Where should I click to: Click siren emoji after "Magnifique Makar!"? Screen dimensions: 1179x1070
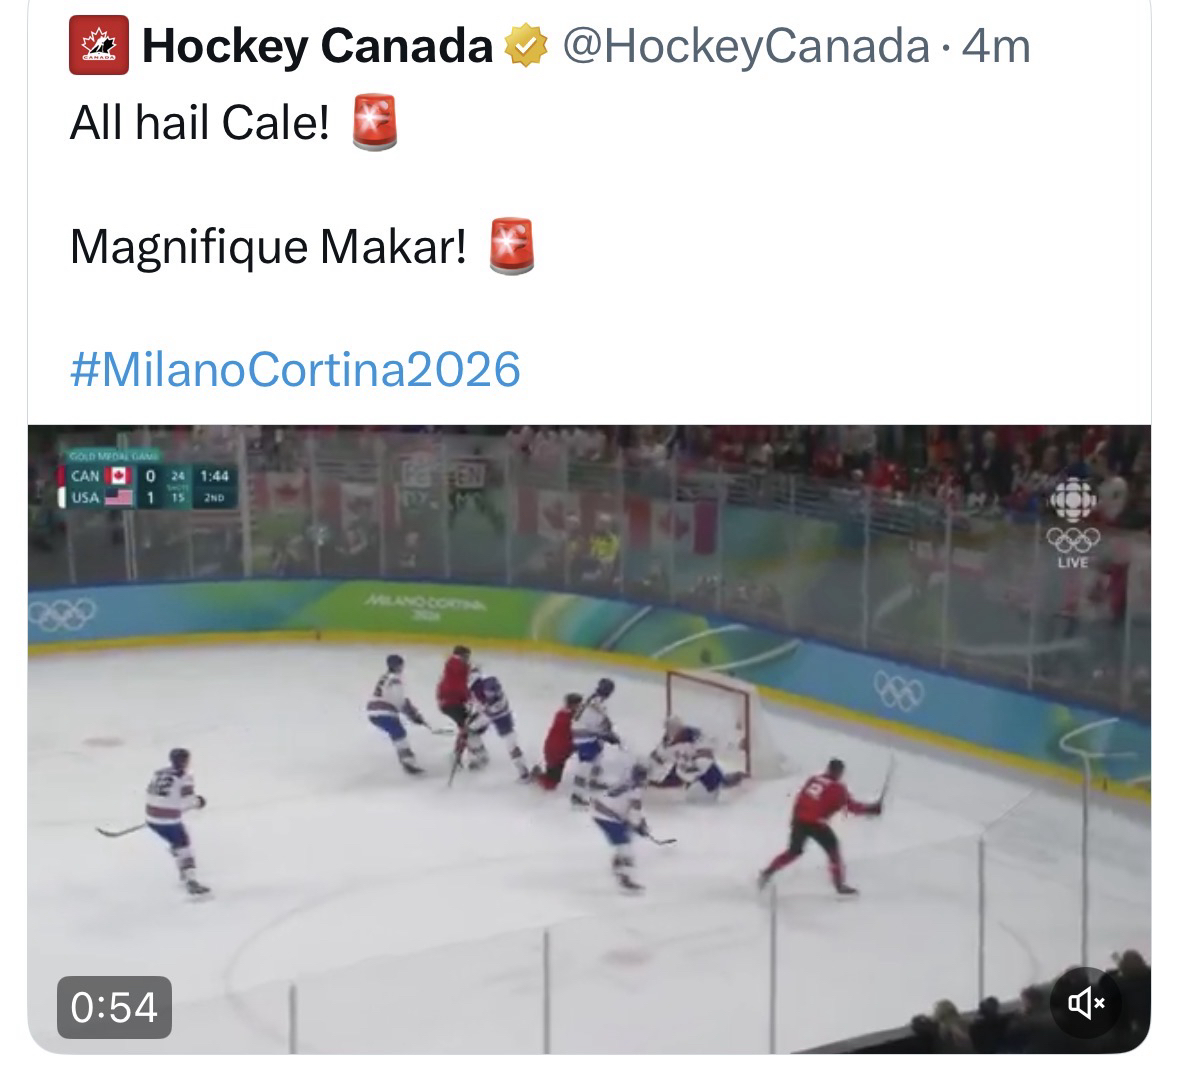coord(511,245)
